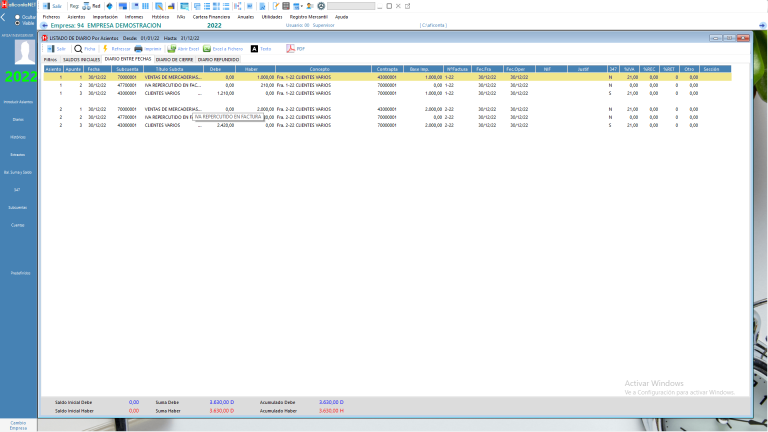Click the notepad with pencil icon

(276, 6)
